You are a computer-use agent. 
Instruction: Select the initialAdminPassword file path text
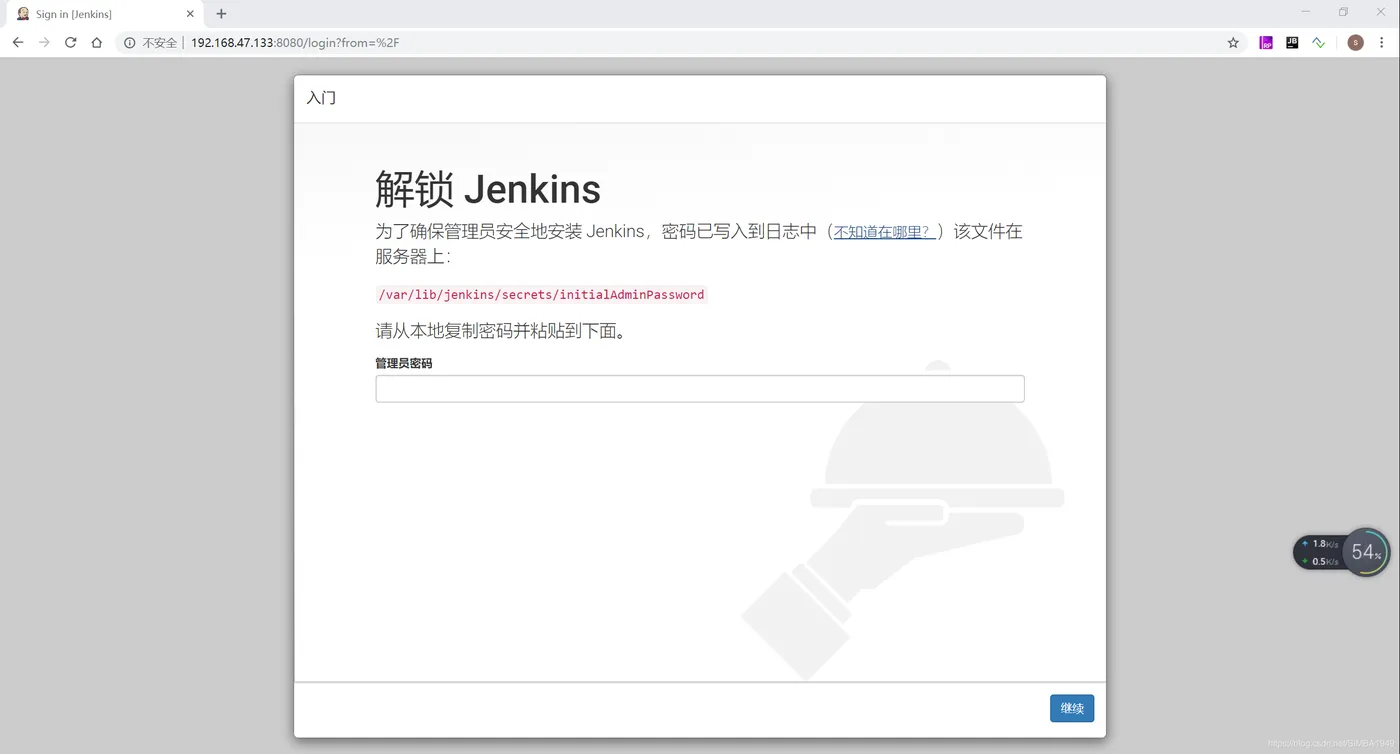coord(541,295)
